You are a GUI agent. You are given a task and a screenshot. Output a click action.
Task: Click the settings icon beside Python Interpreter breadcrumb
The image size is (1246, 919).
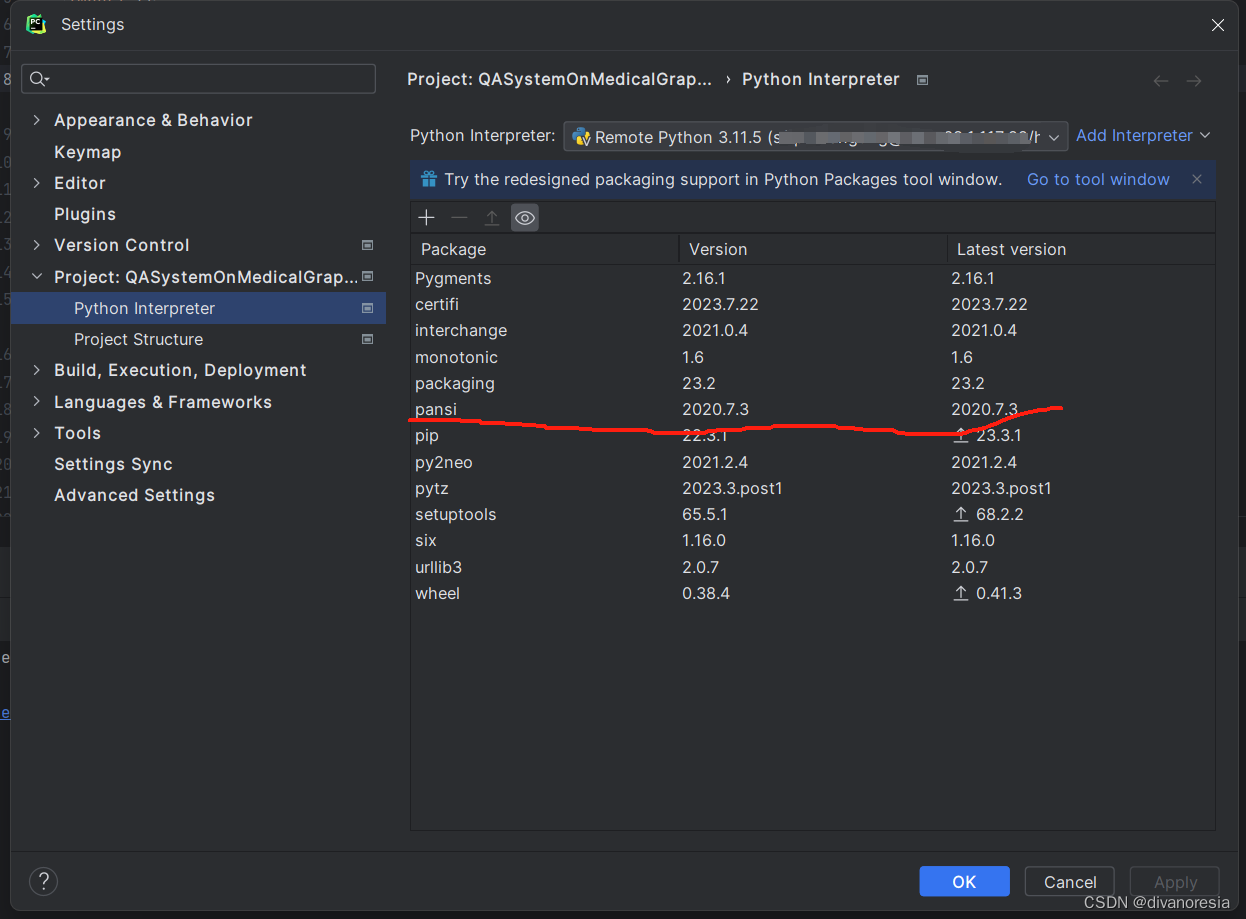[x=921, y=79]
